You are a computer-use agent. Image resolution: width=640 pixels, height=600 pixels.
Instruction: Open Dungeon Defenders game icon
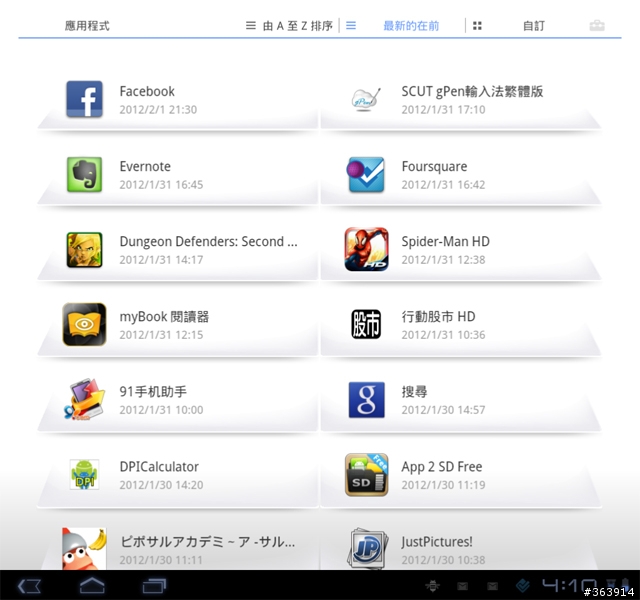[84, 250]
